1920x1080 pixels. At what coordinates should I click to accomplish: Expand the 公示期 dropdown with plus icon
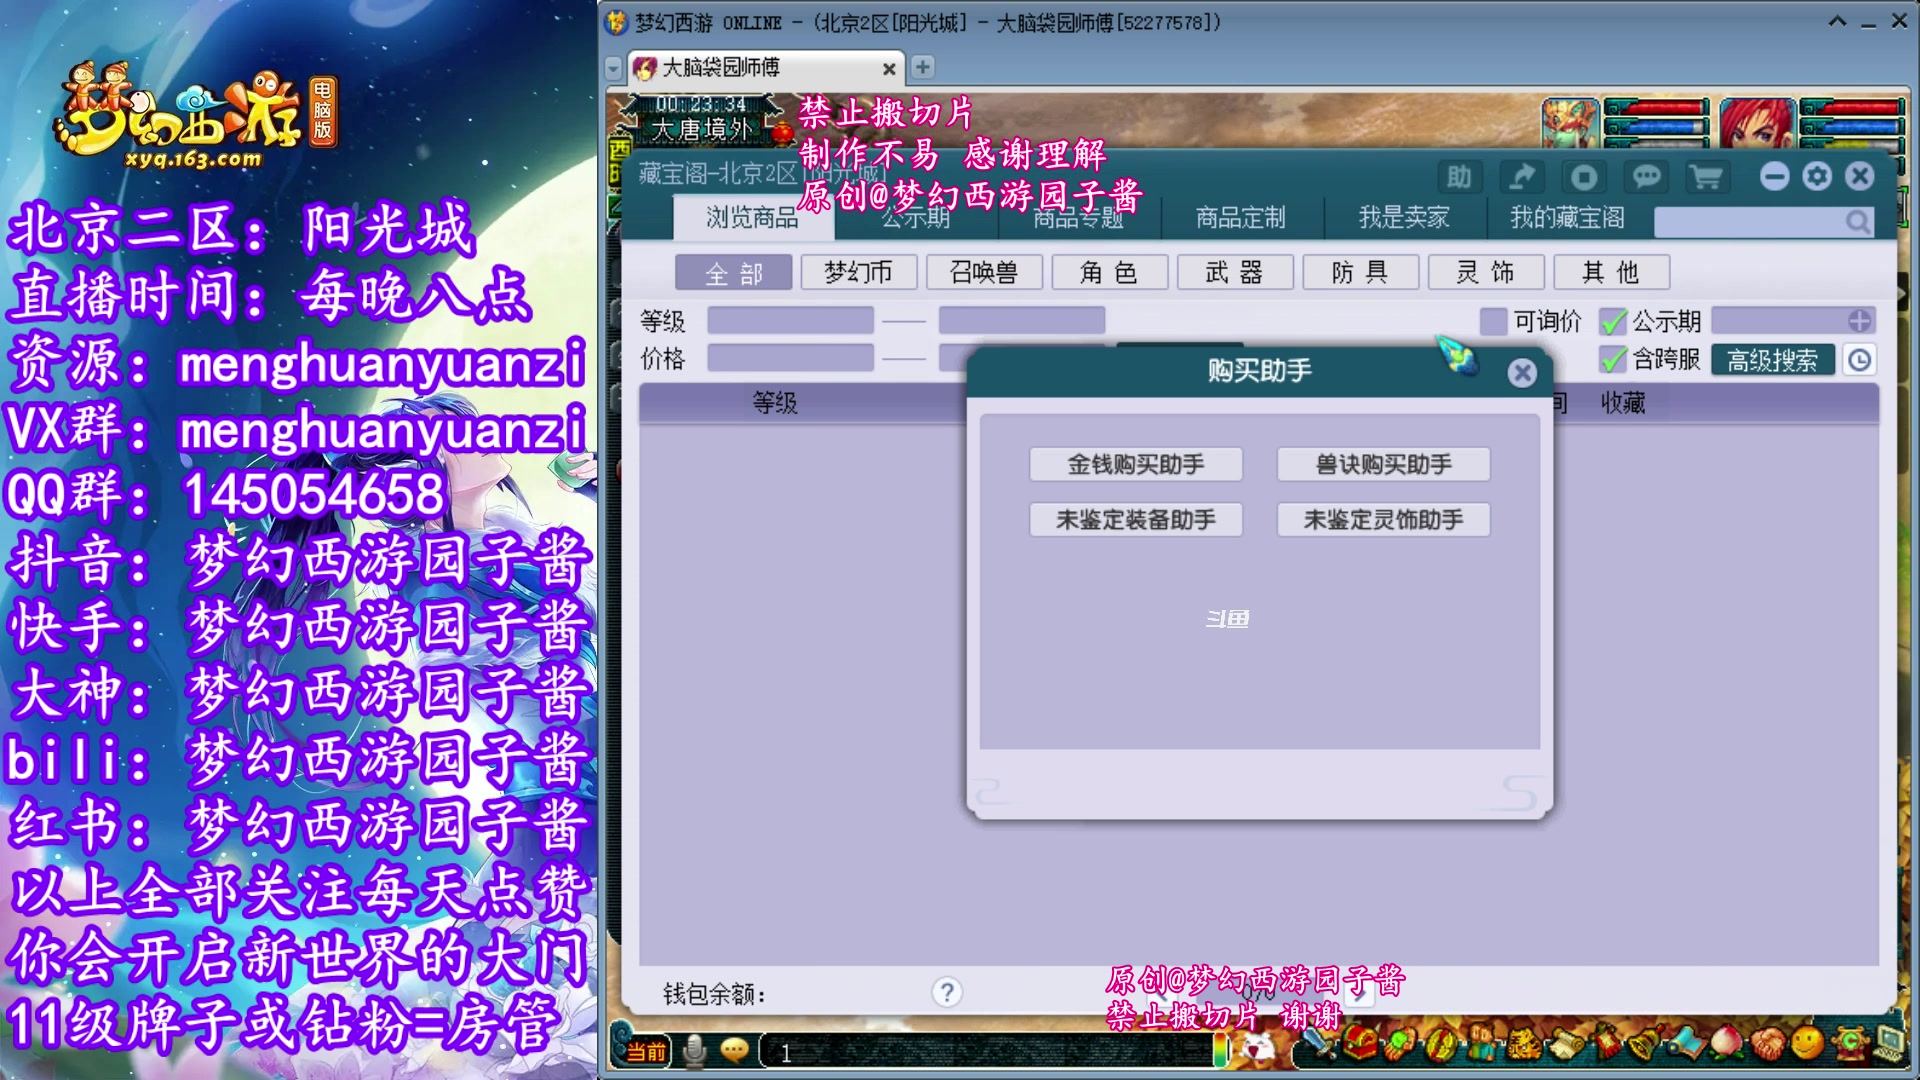click(x=1859, y=321)
